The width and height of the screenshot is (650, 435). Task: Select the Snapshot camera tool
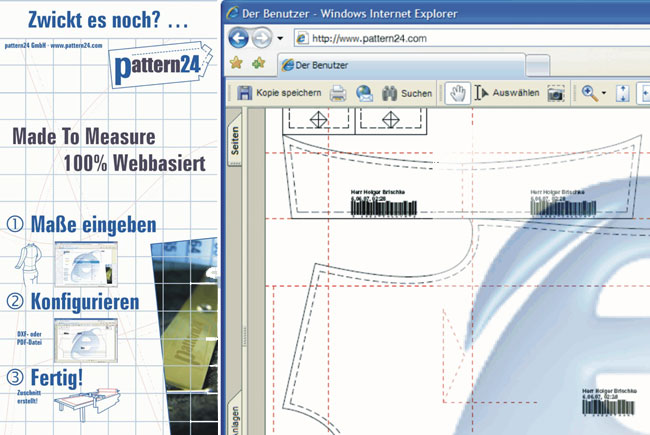pos(556,93)
